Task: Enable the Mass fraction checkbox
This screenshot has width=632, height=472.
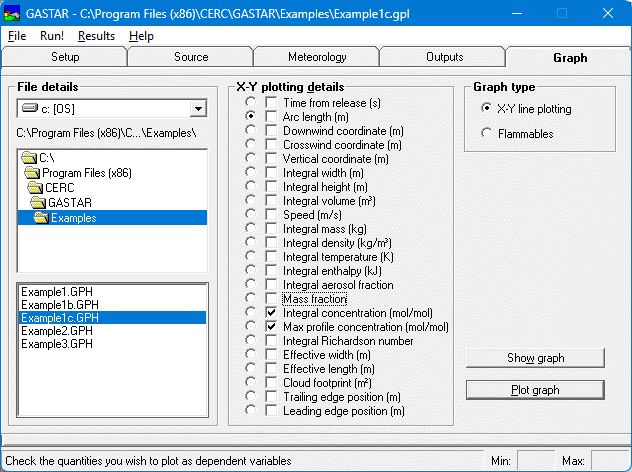Action: (271, 299)
